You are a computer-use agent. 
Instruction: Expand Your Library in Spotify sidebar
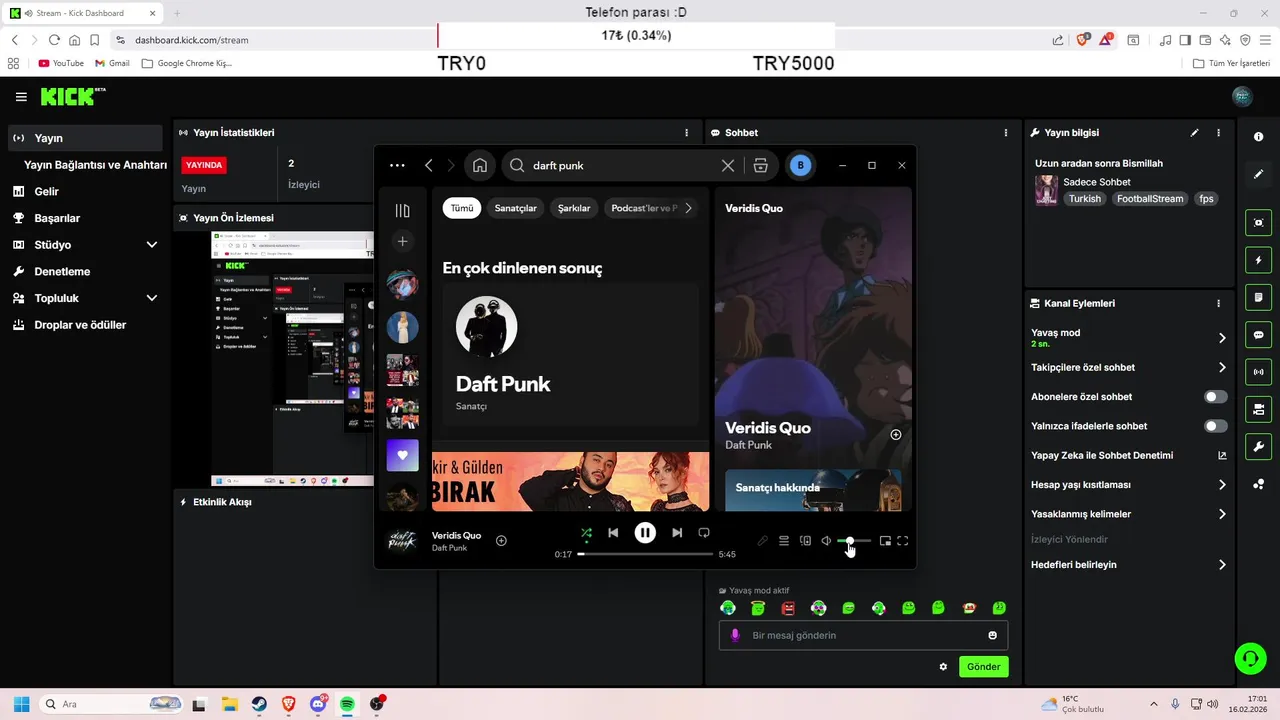tap(403, 211)
